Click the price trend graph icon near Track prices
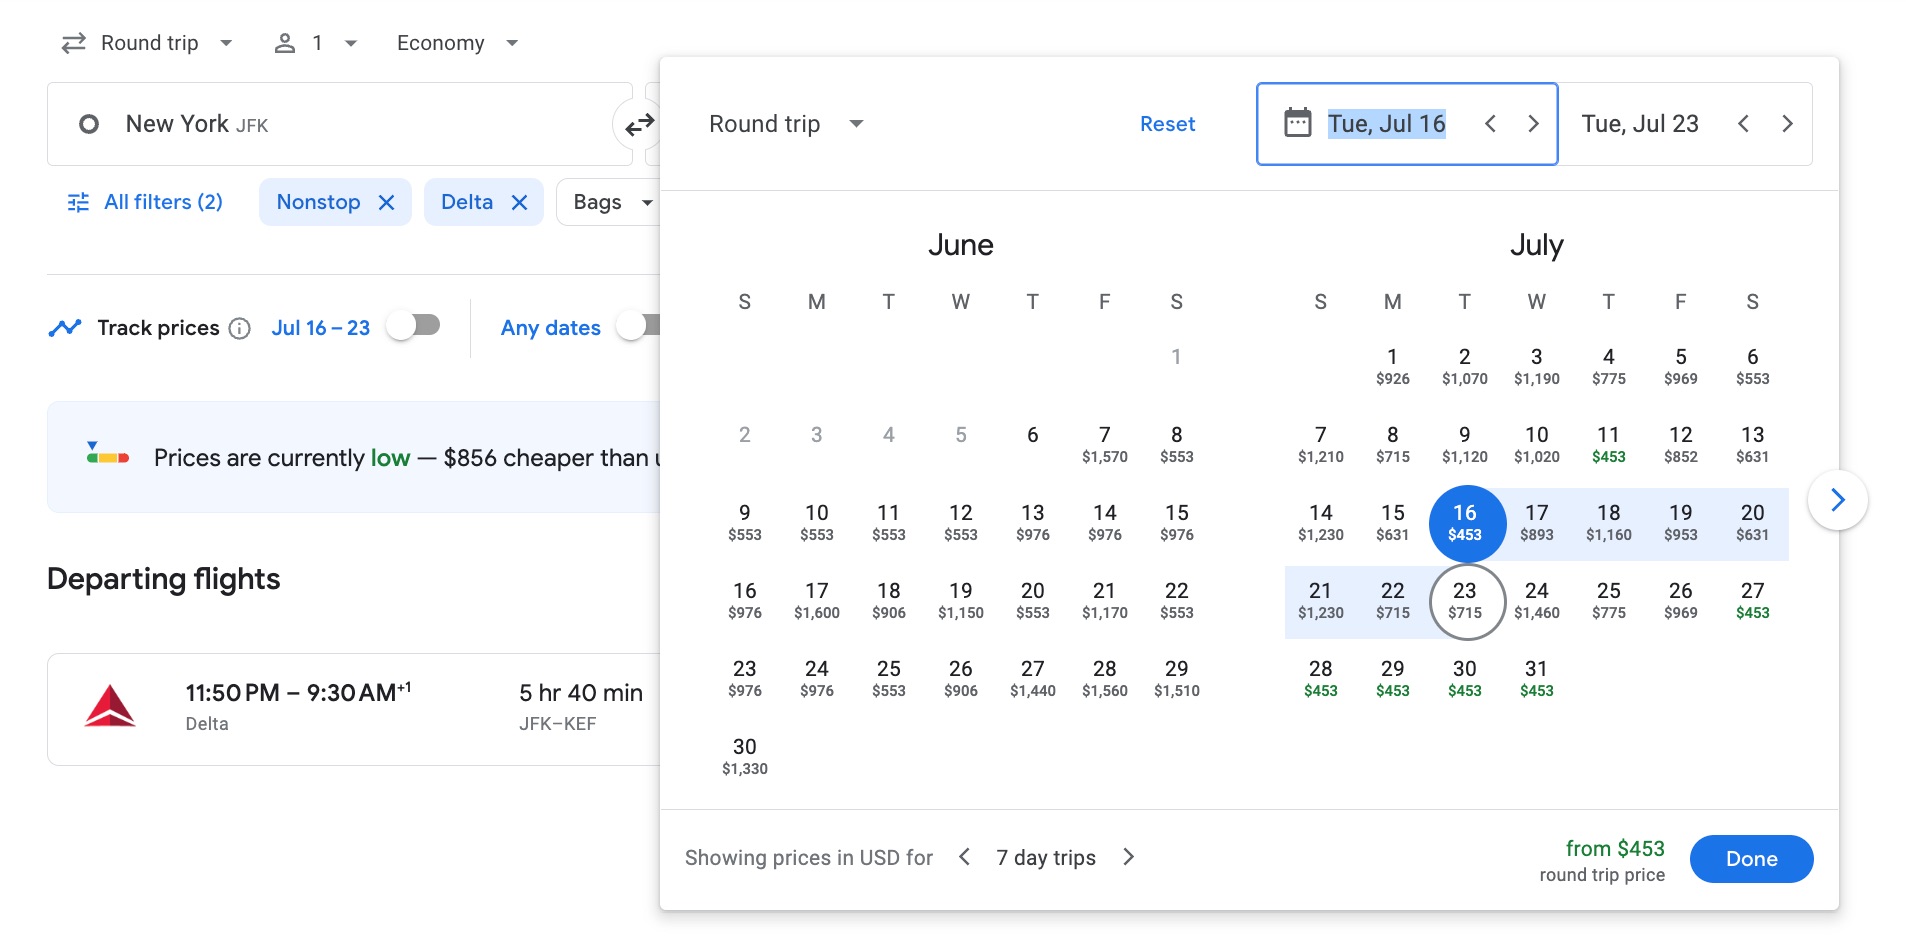 coord(64,327)
